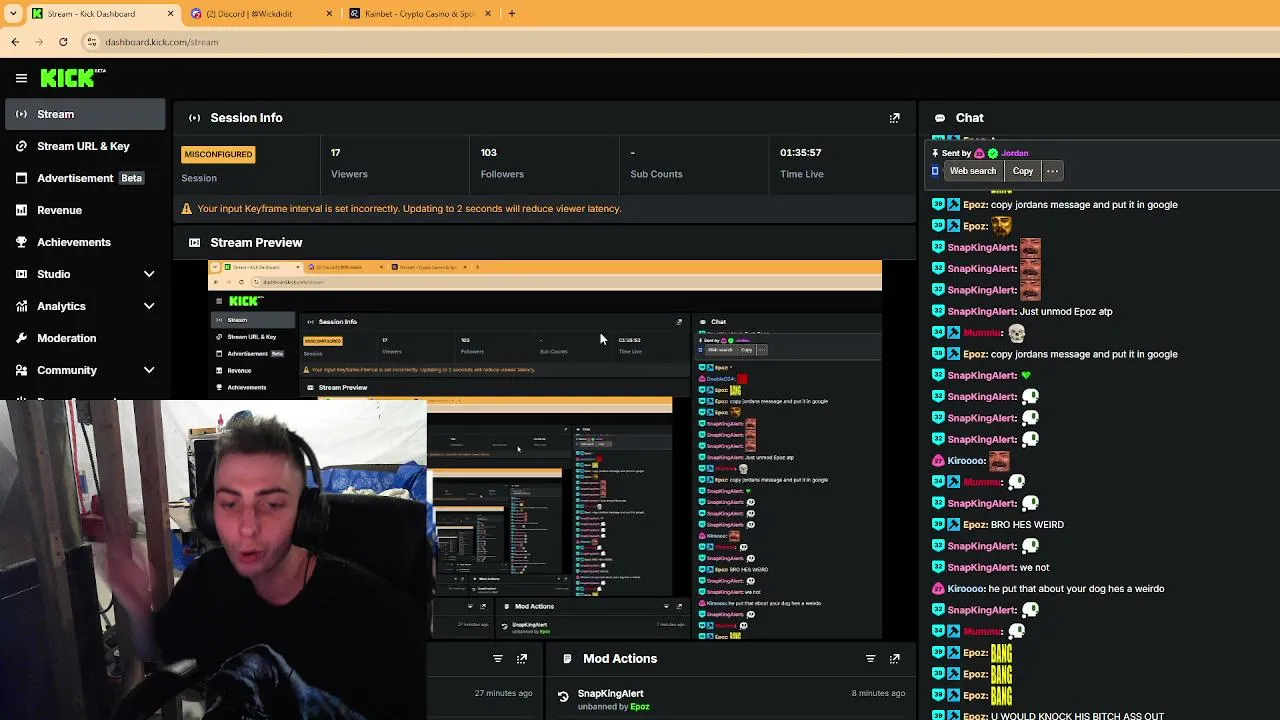Expand the Community sidebar section
This screenshot has height=720, width=1280.
pos(149,370)
